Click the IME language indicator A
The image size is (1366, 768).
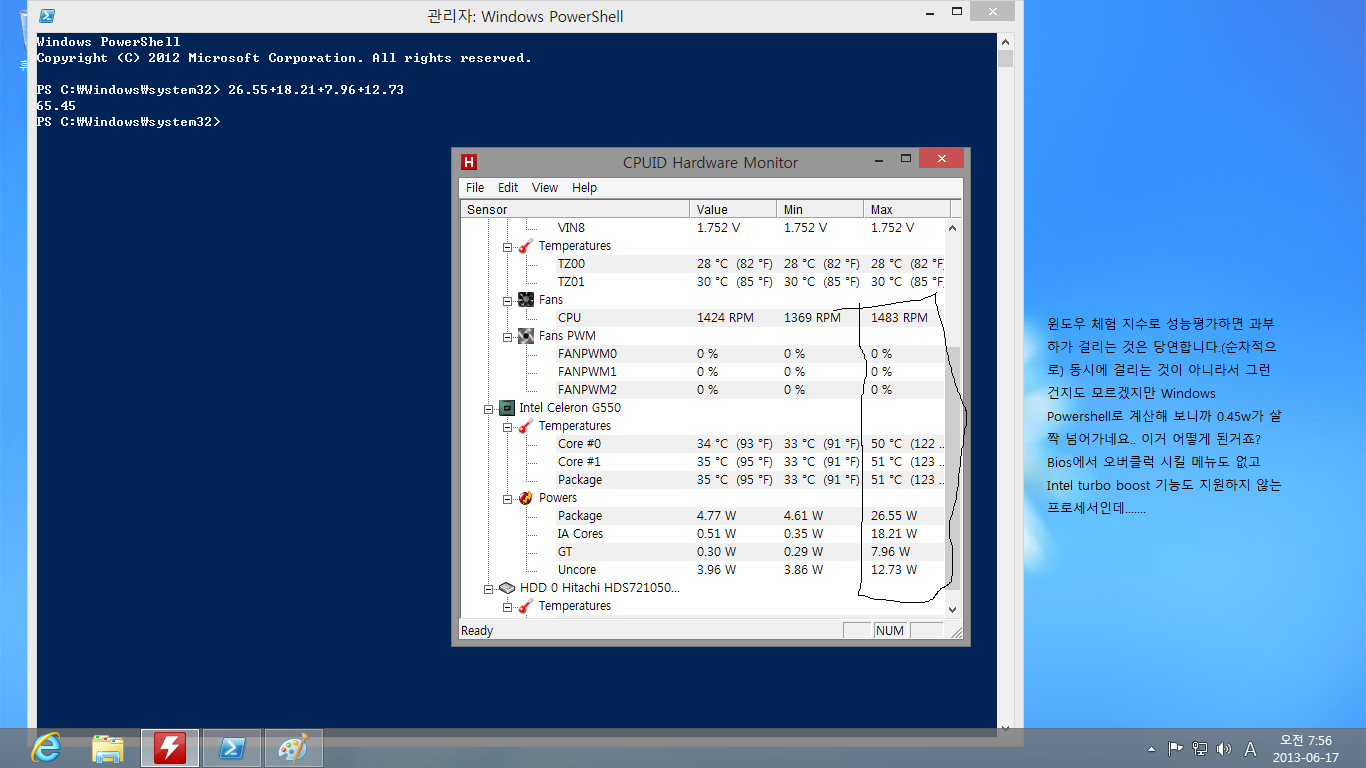(x=1250, y=748)
